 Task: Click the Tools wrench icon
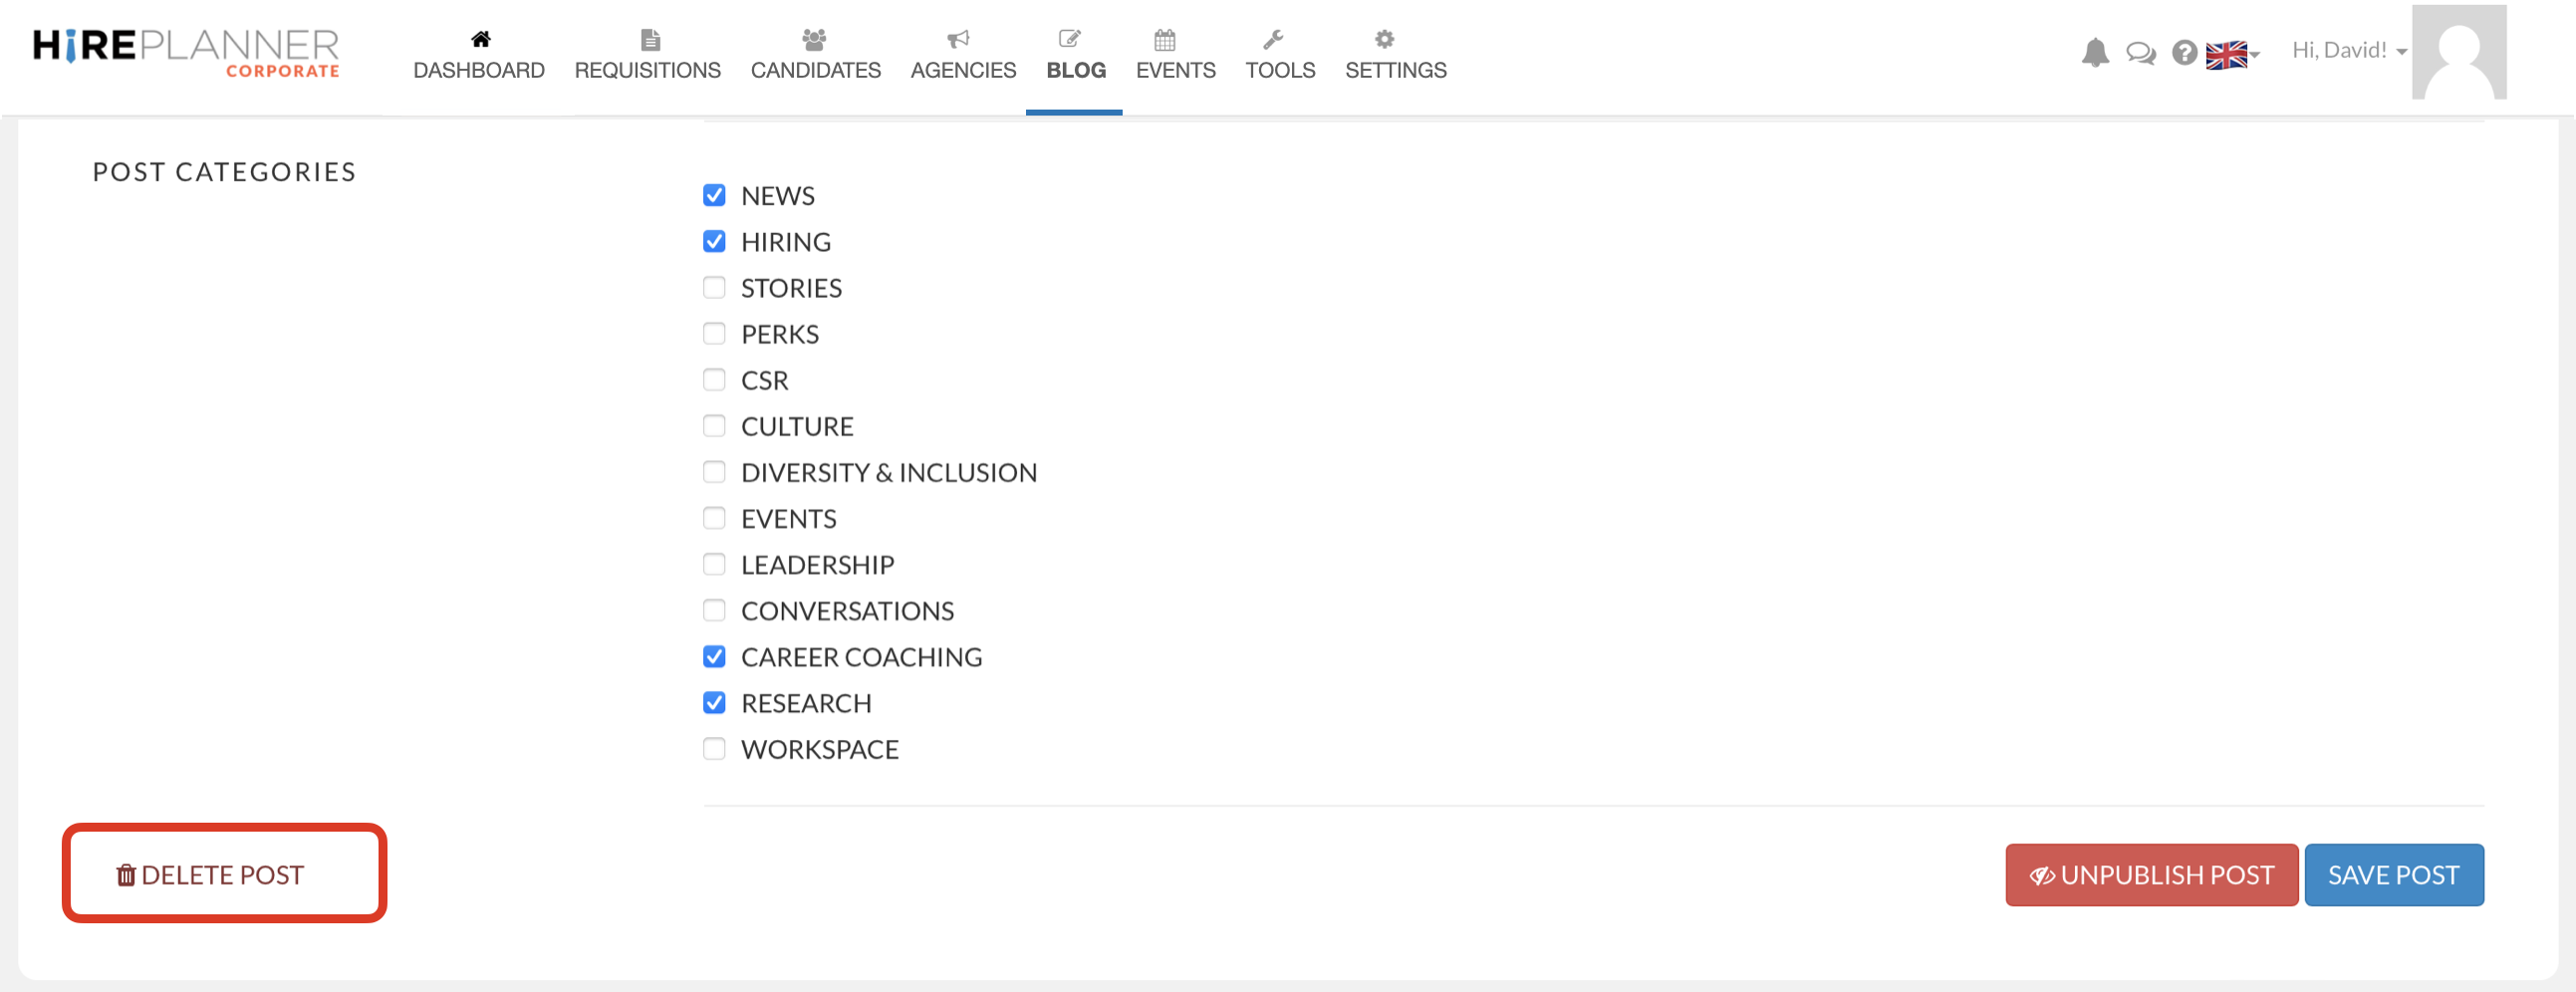pos(1273,40)
